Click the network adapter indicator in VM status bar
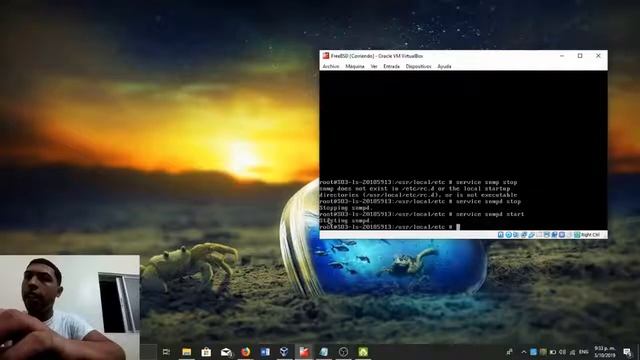 click(524, 235)
